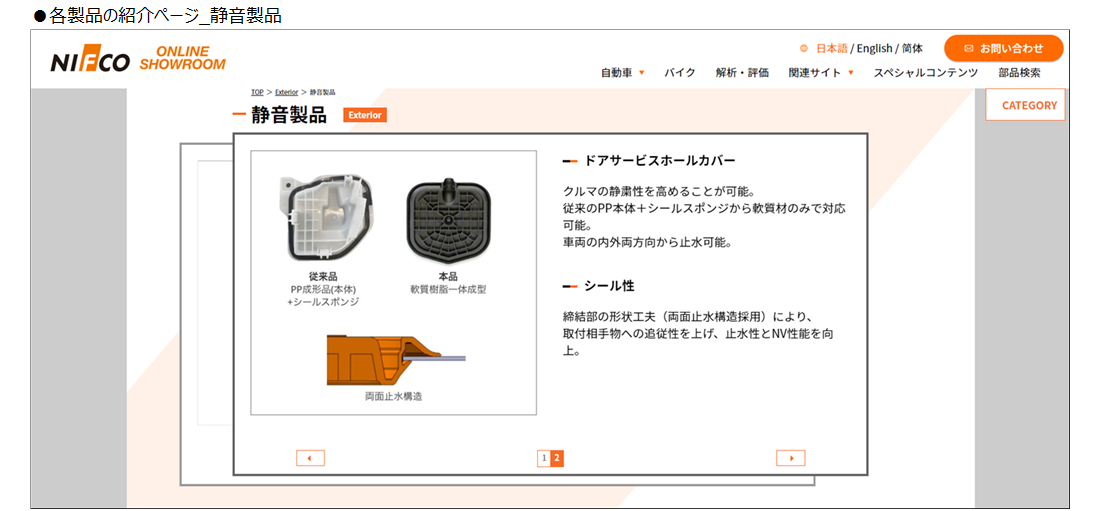Click the globe language icon
This screenshot has width=1103, height=511.
click(x=804, y=49)
